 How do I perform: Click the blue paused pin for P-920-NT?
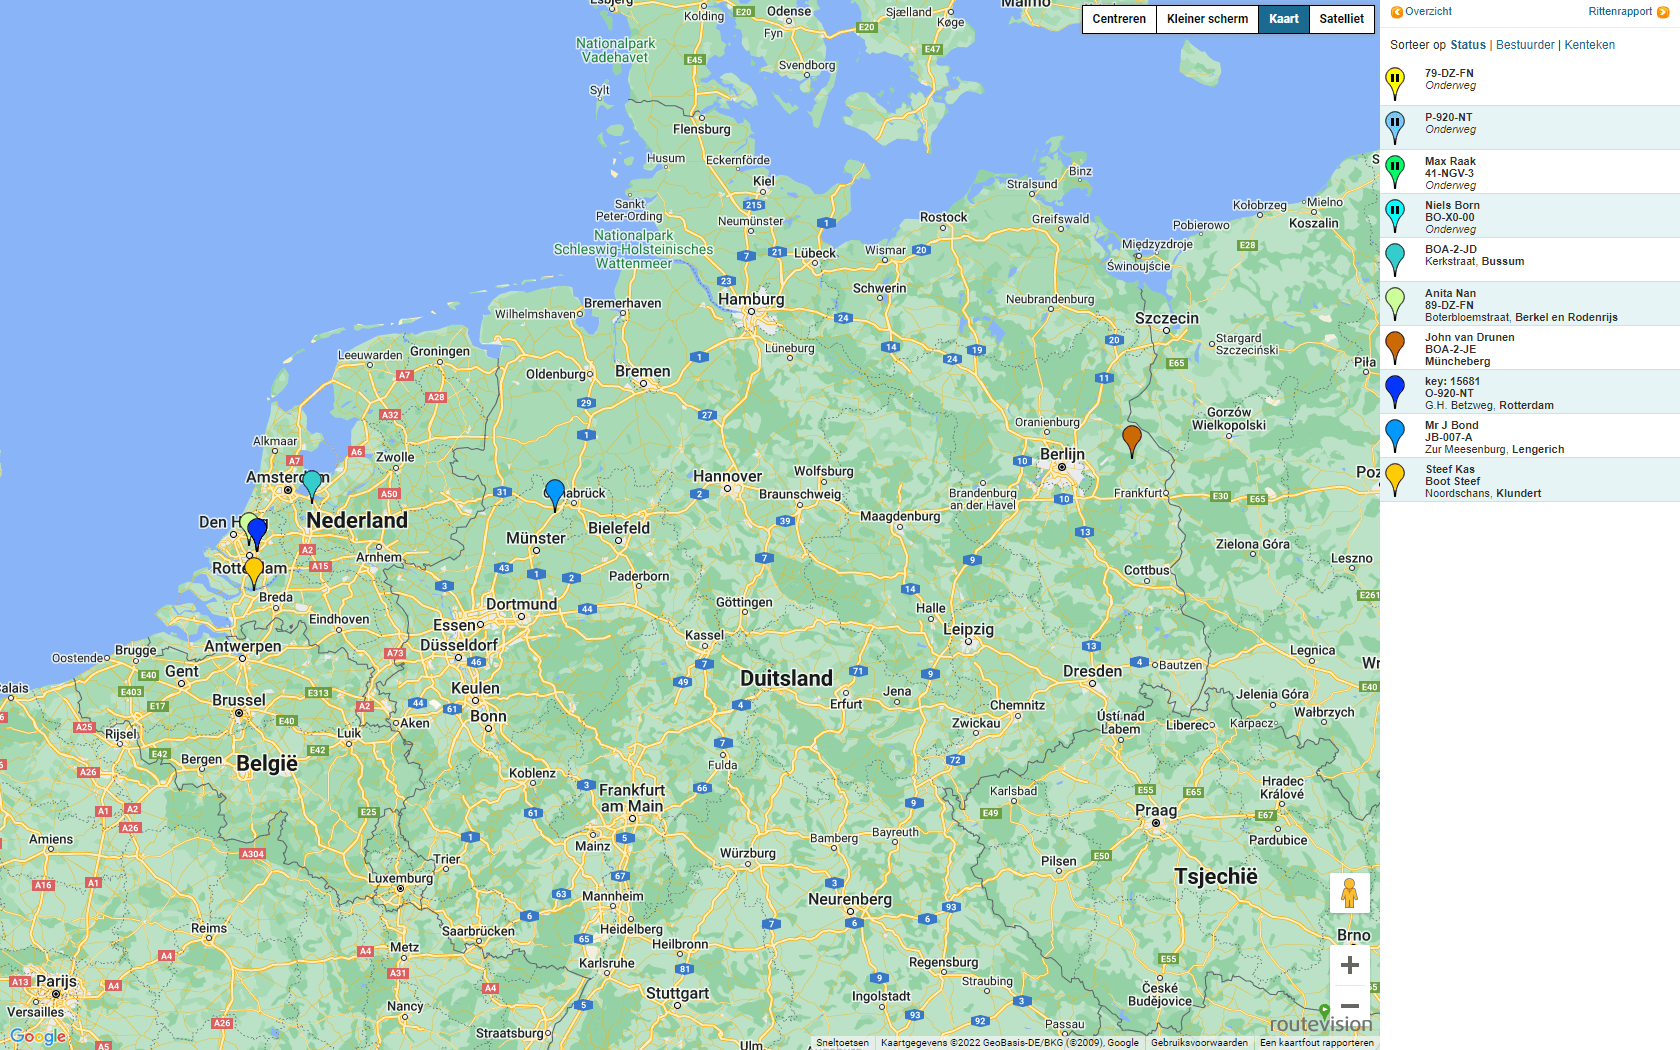[x=1395, y=128]
